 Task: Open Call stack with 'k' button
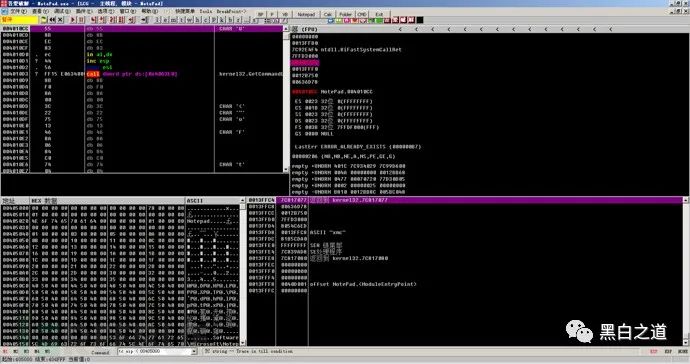tap(222, 20)
